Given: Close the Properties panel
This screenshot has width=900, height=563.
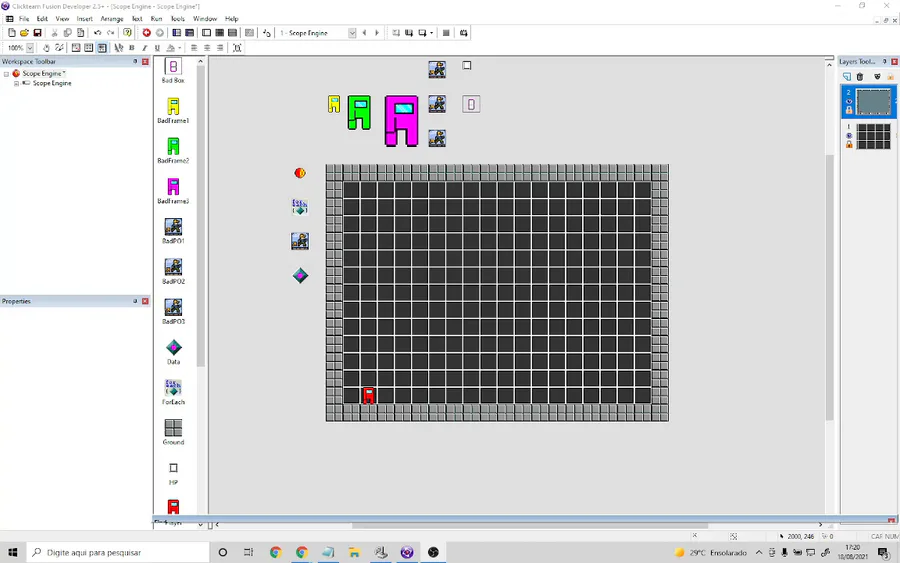Looking at the screenshot, I should click(x=145, y=301).
